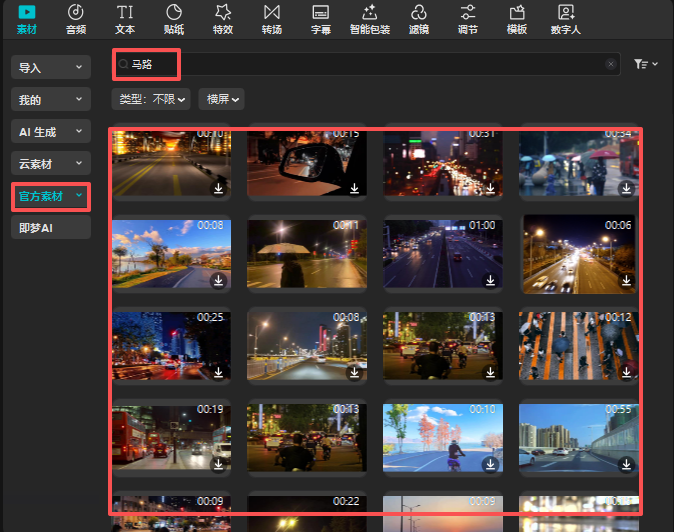Open the 文本 text tab
This screenshot has width=674, height=532.
(x=125, y=19)
